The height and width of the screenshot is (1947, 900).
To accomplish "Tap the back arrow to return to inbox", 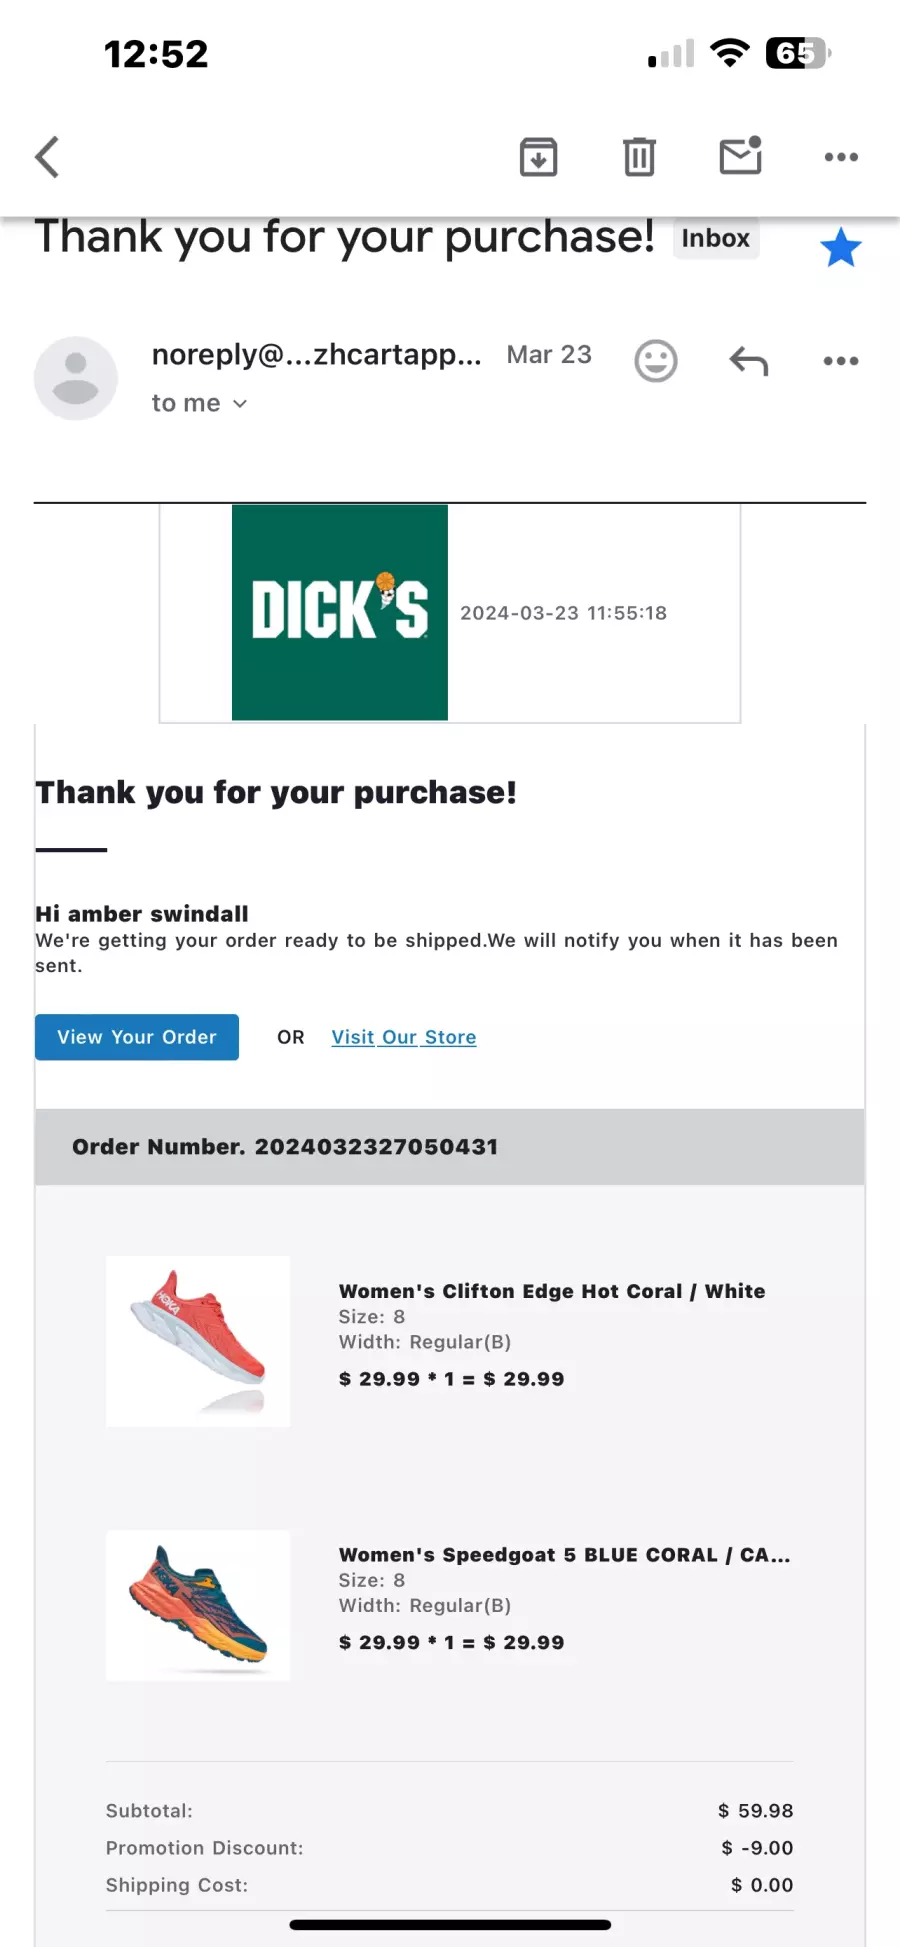I will 47,157.
